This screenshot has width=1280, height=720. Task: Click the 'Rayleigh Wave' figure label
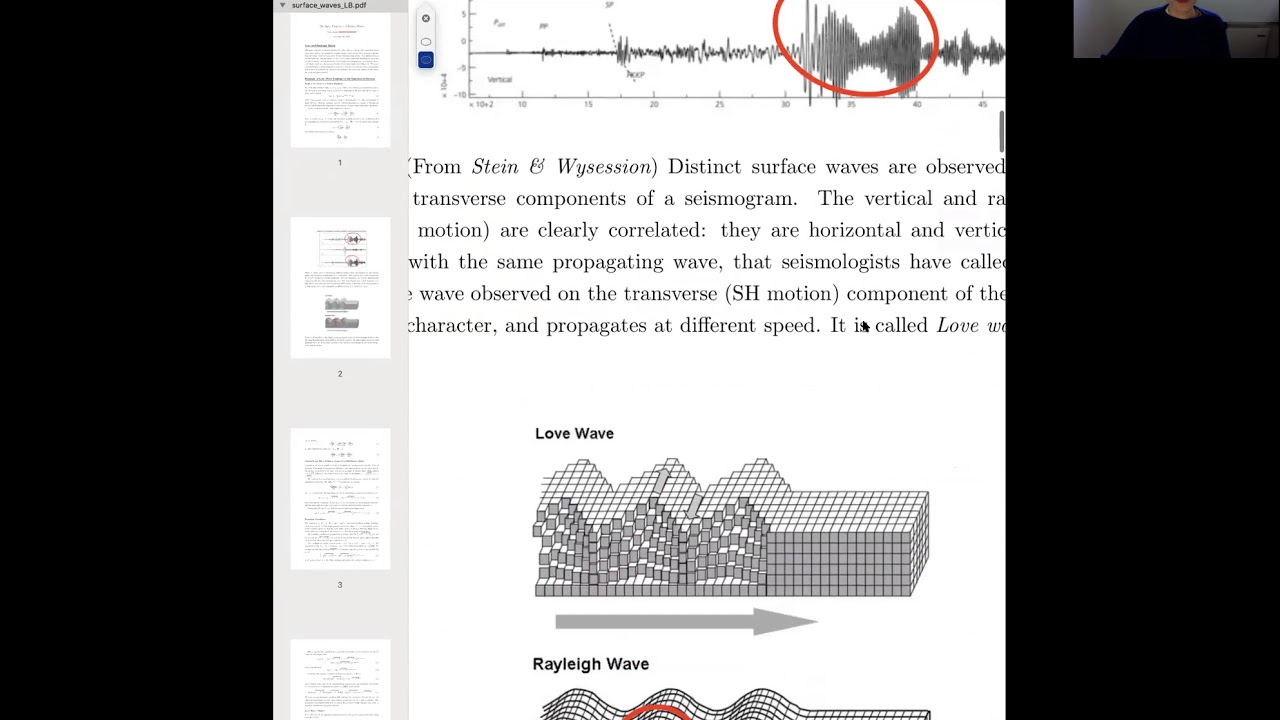tap(590, 664)
